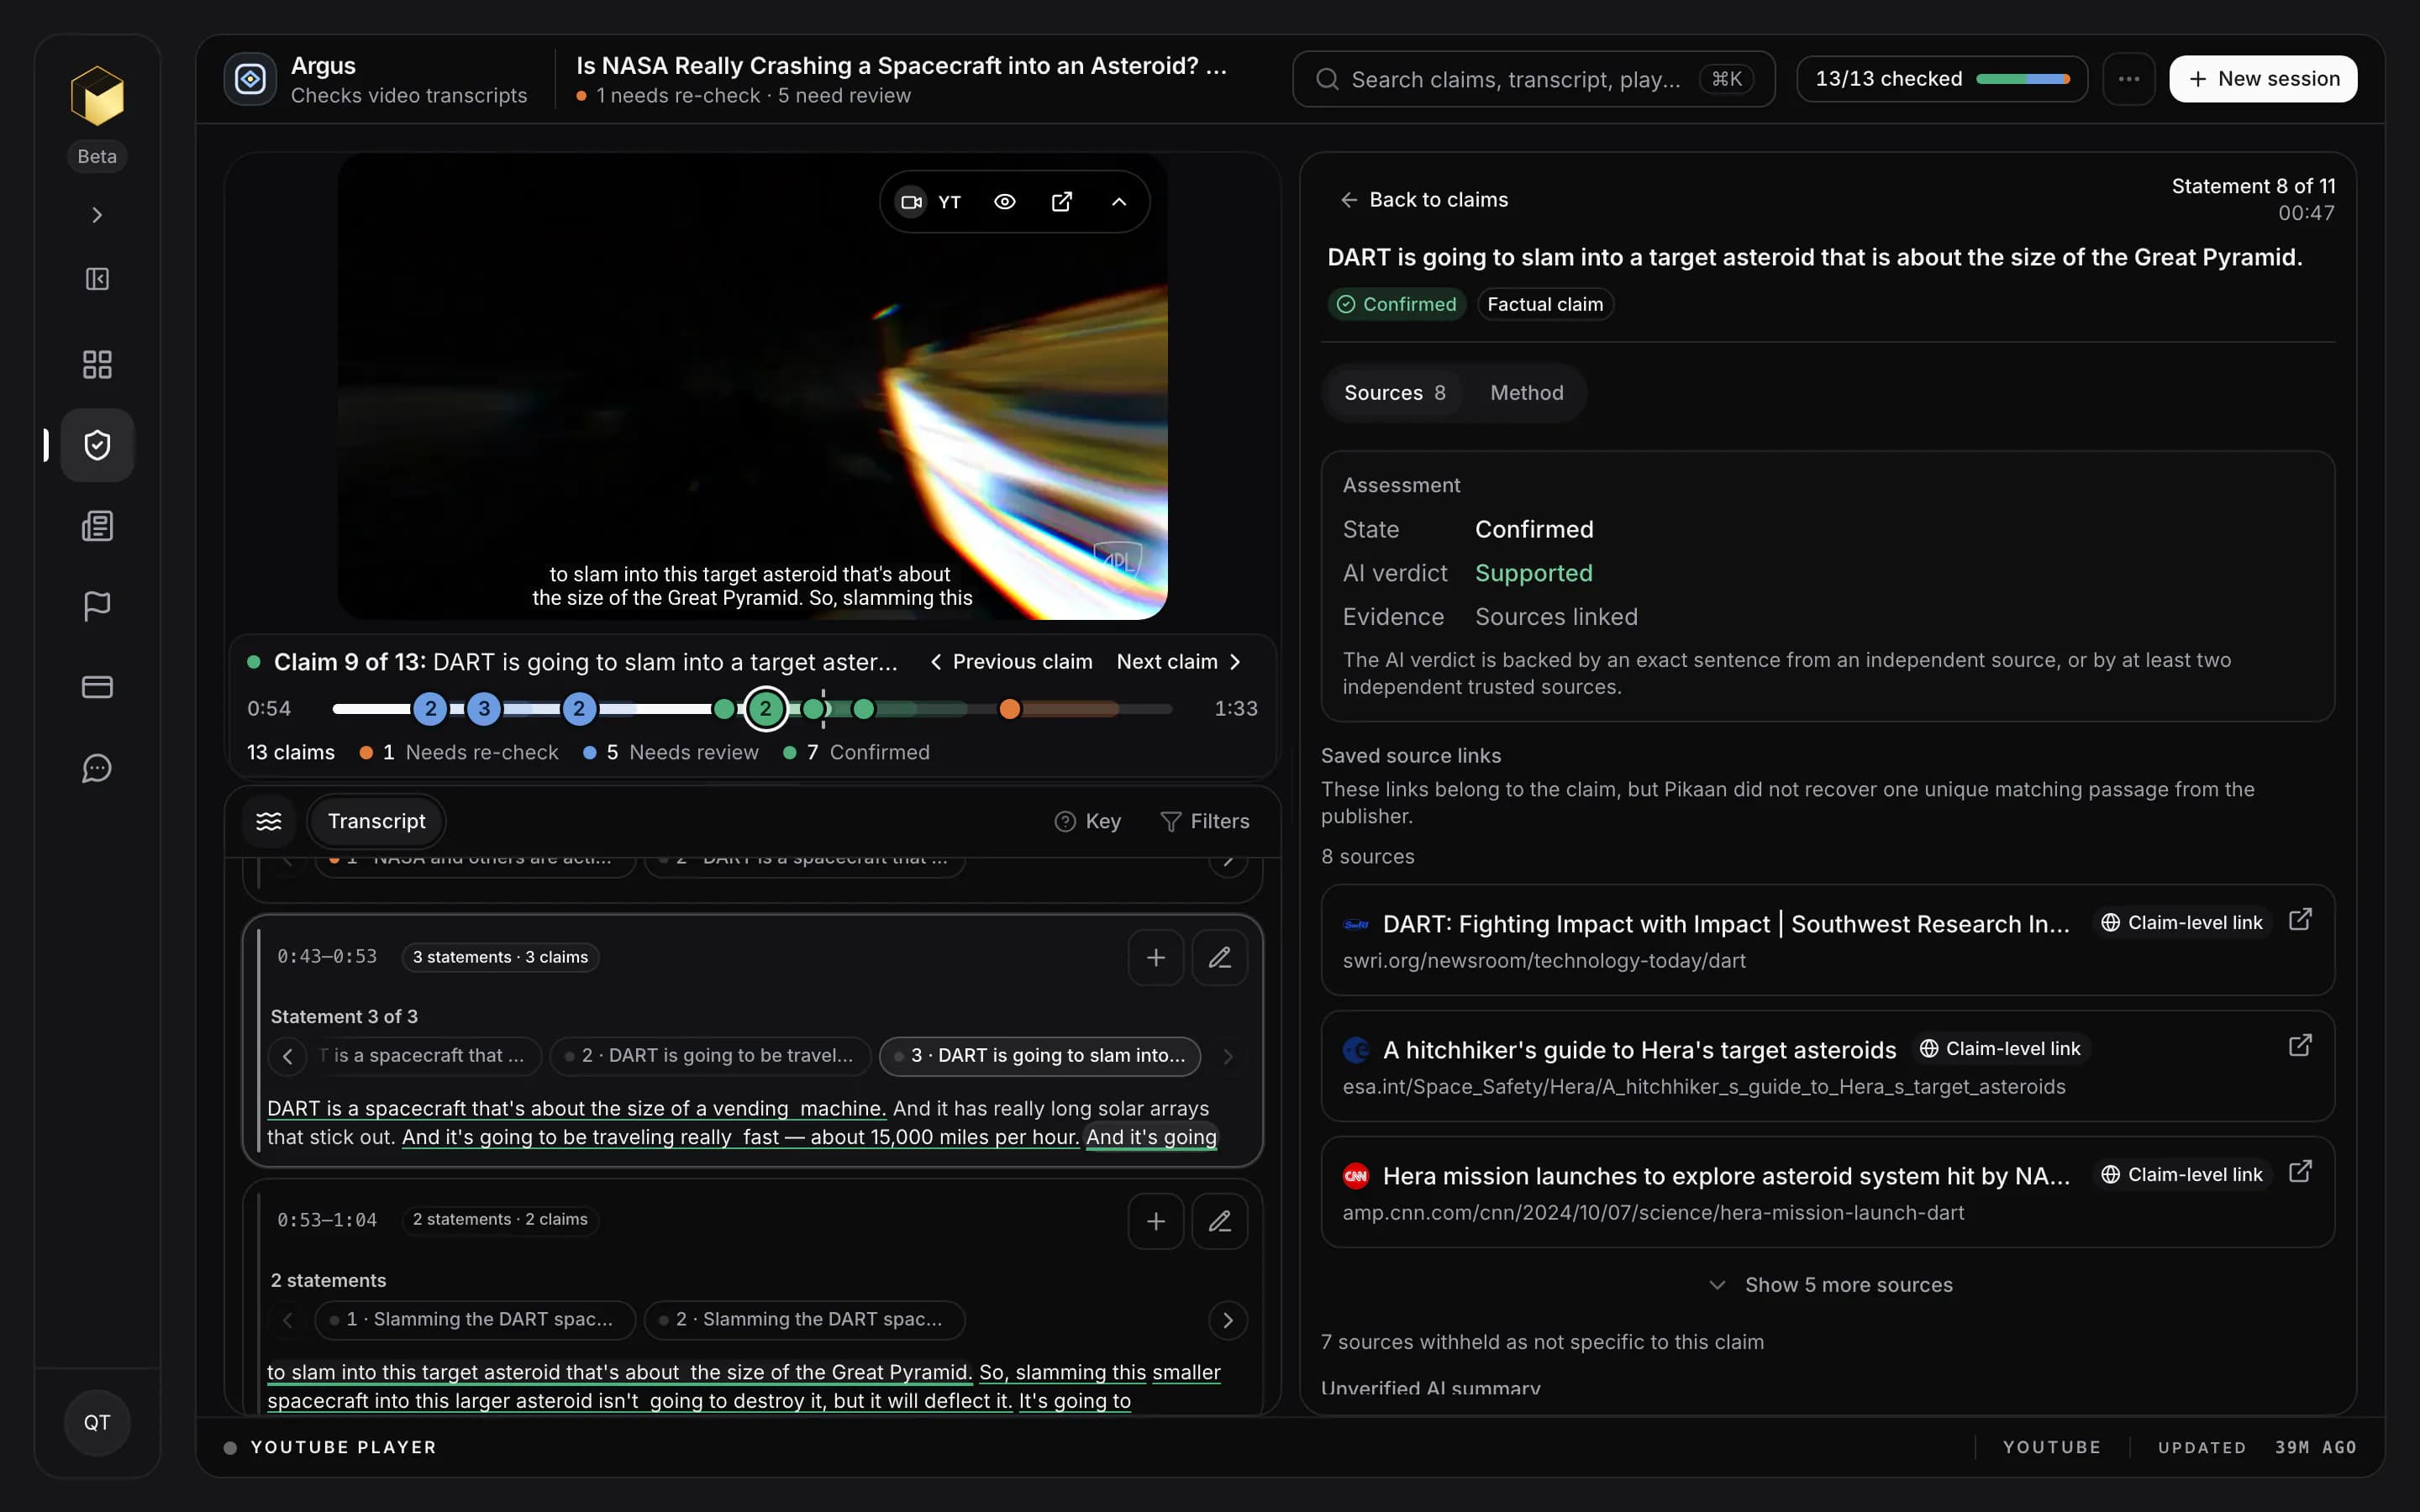Open the newspaper articles icon
The width and height of the screenshot is (2420, 1512).
tap(97, 526)
